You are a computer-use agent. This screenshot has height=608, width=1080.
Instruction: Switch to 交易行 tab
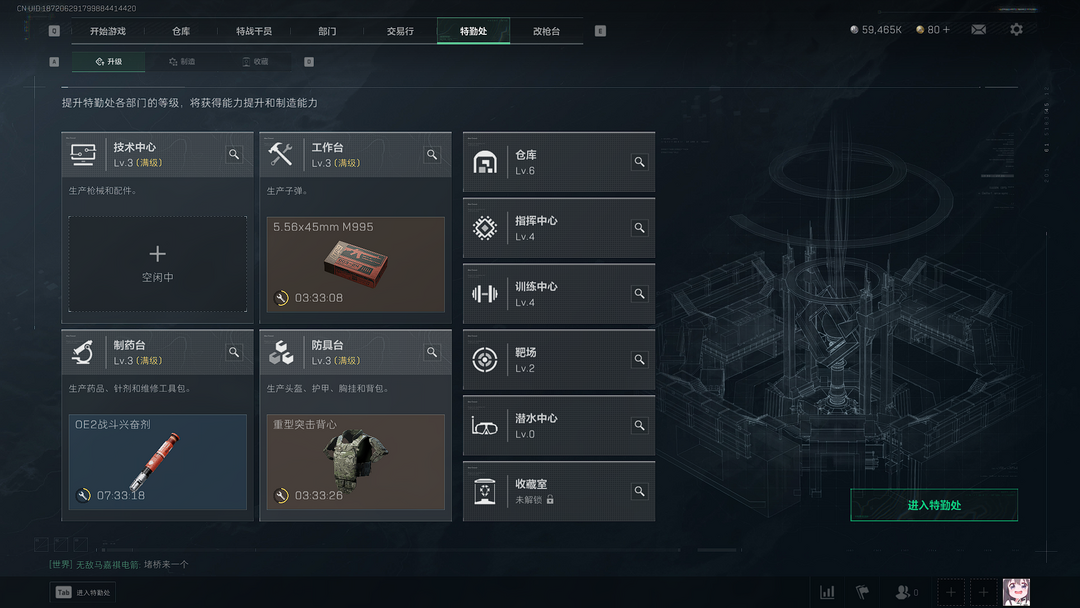pyautogui.click(x=400, y=31)
